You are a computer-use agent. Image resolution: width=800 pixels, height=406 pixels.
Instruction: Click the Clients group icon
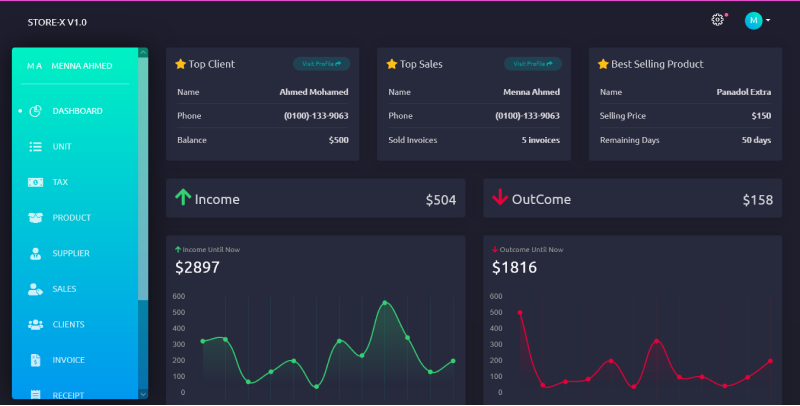35,324
